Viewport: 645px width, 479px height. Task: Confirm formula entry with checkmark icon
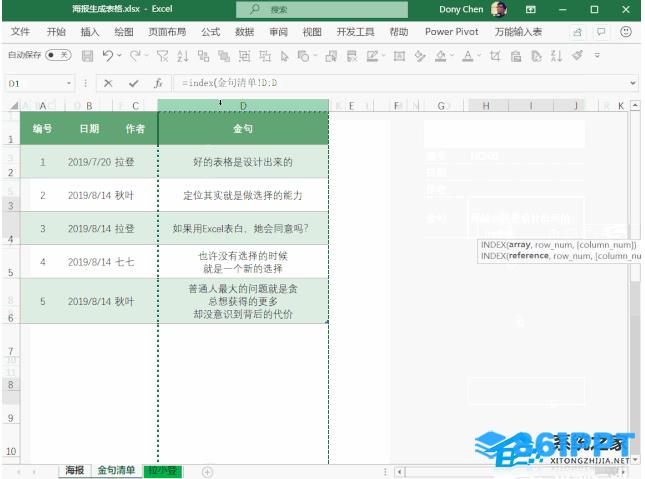pyautogui.click(x=133, y=84)
